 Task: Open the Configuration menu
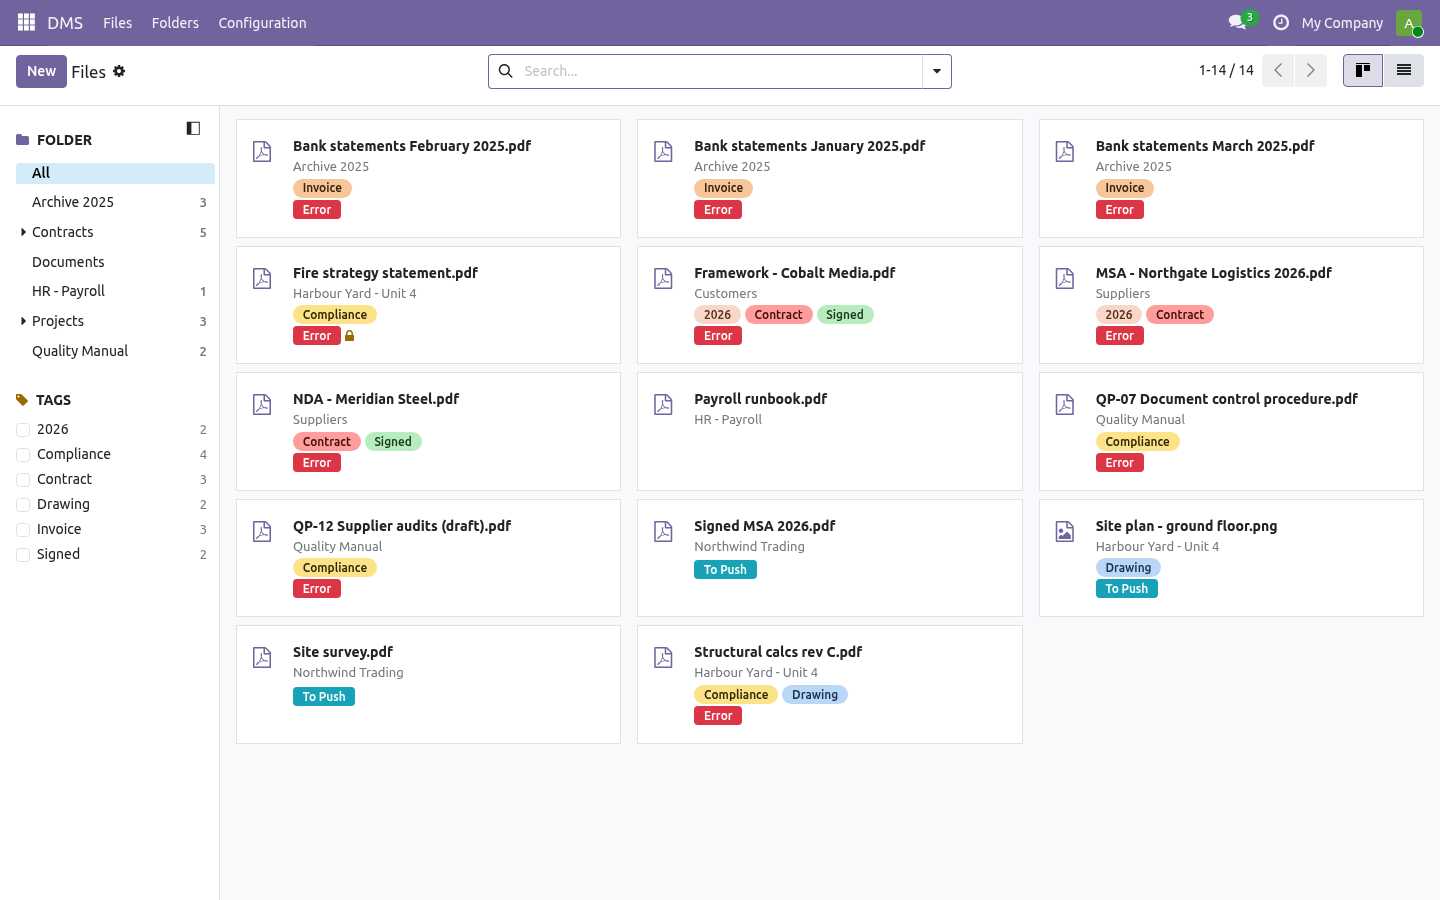(x=262, y=23)
